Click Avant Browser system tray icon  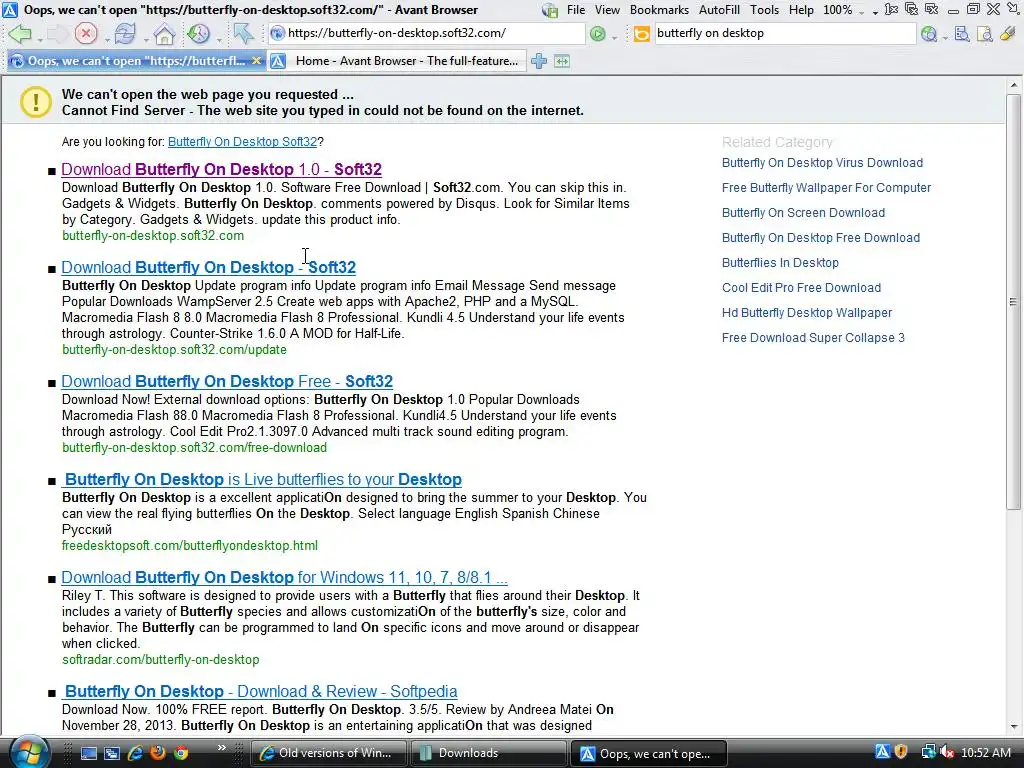[x=882, y=752]
